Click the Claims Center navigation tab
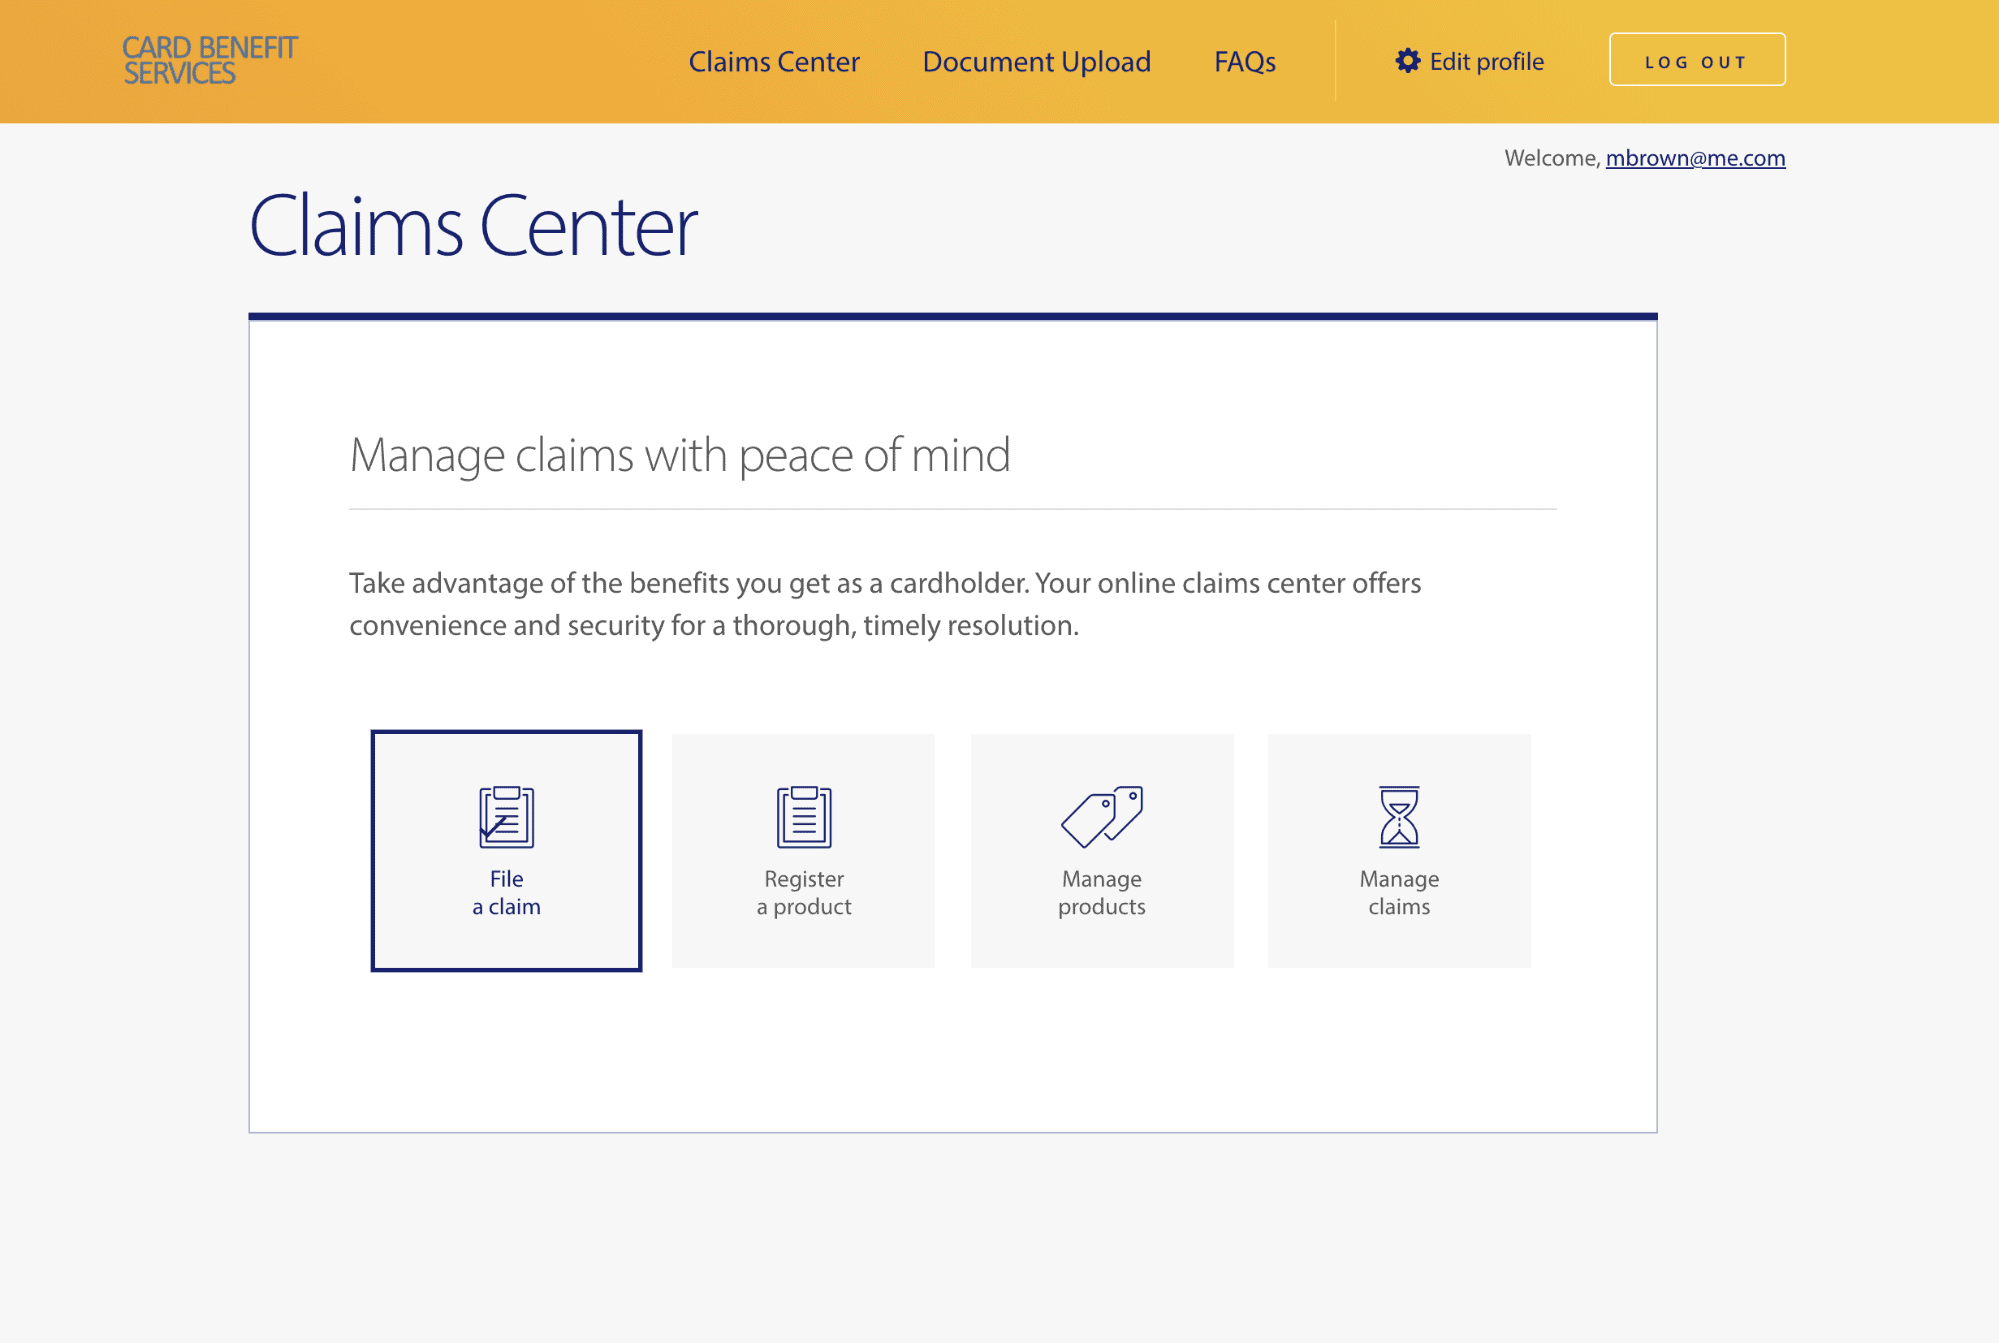This screenshot has height=1343, width=1999. [x=775, y=60]
